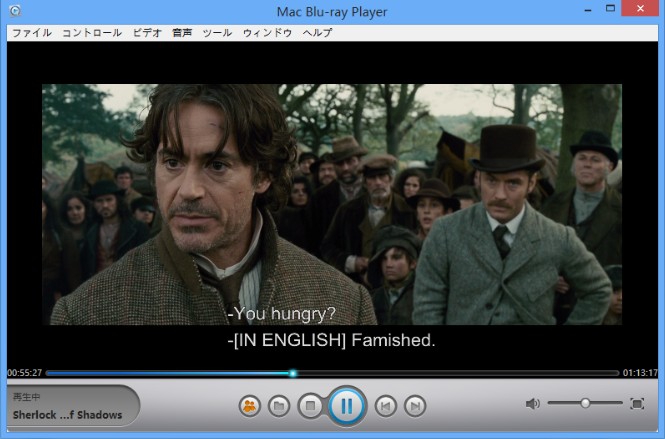
Task: Open the 音声 menu
Action: point(182,33)
